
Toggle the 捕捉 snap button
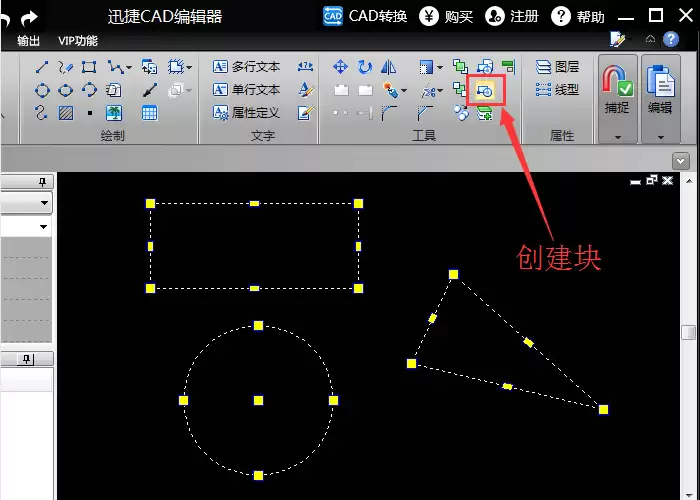click(x=617, y=97)
